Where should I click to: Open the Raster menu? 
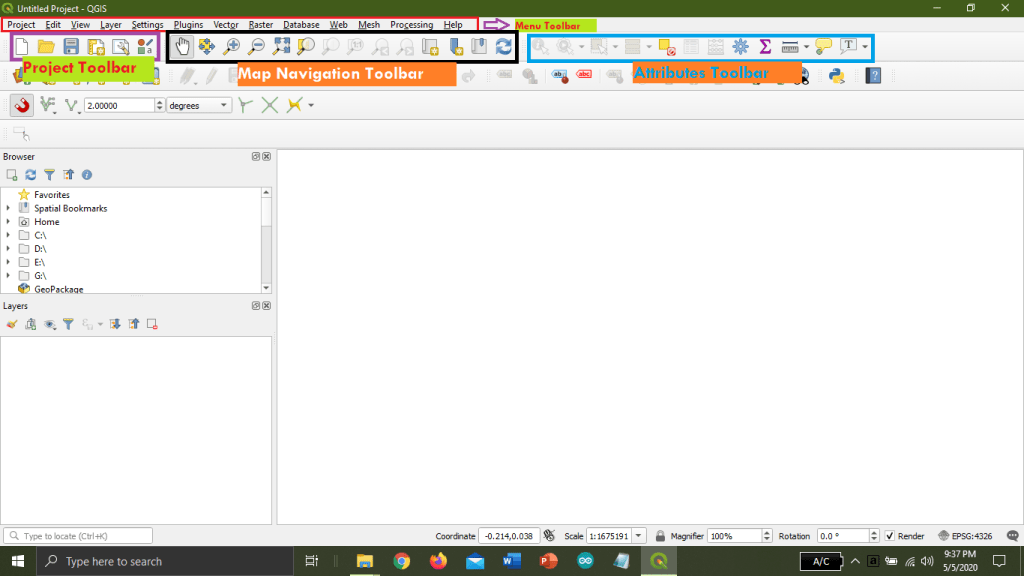261,25
